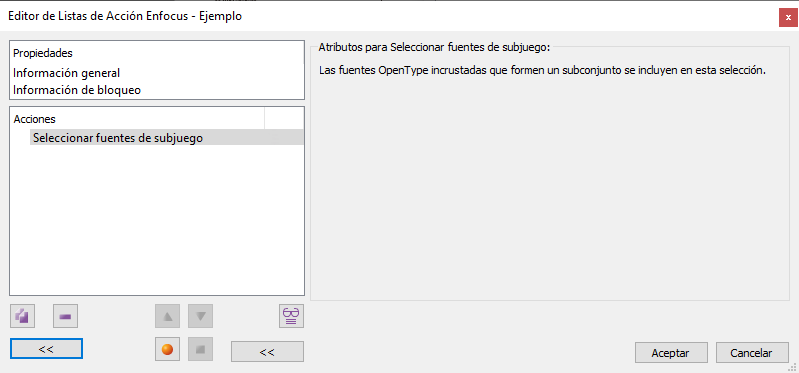Click the empty column header beside Acciones
The width and height of the screenshot is (799, 373).
coord(284,119)
